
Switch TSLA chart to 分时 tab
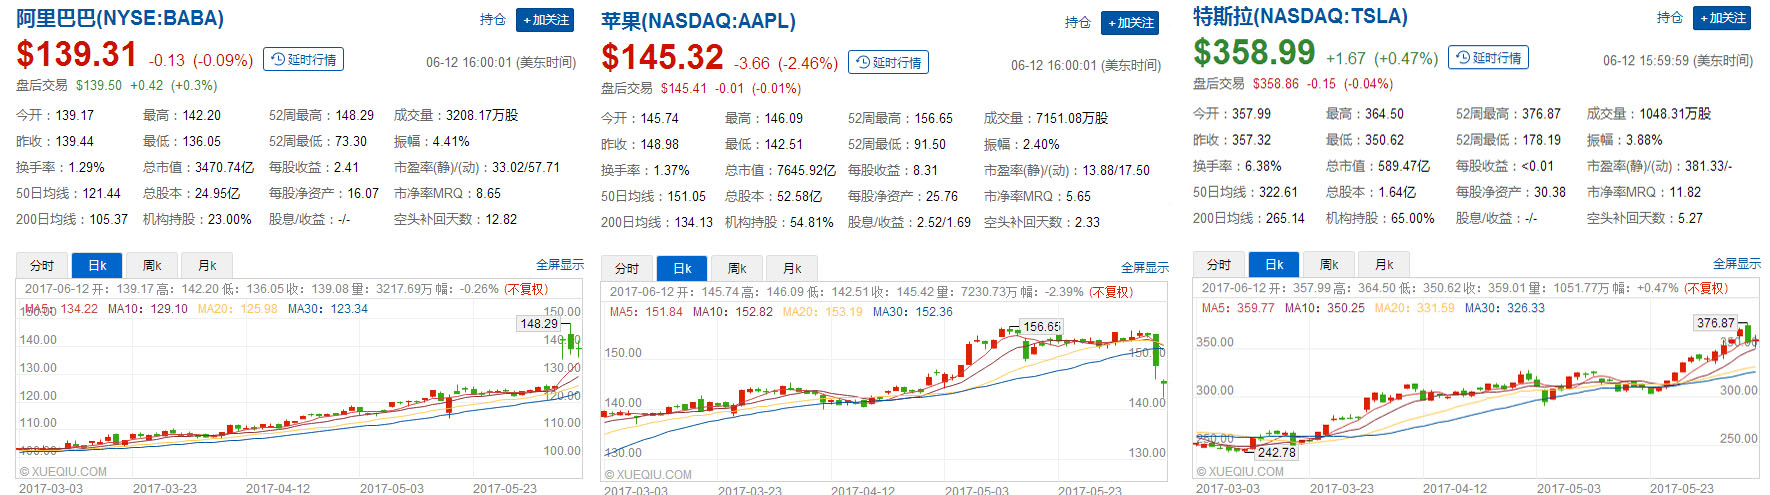[x=1219, y=264]
